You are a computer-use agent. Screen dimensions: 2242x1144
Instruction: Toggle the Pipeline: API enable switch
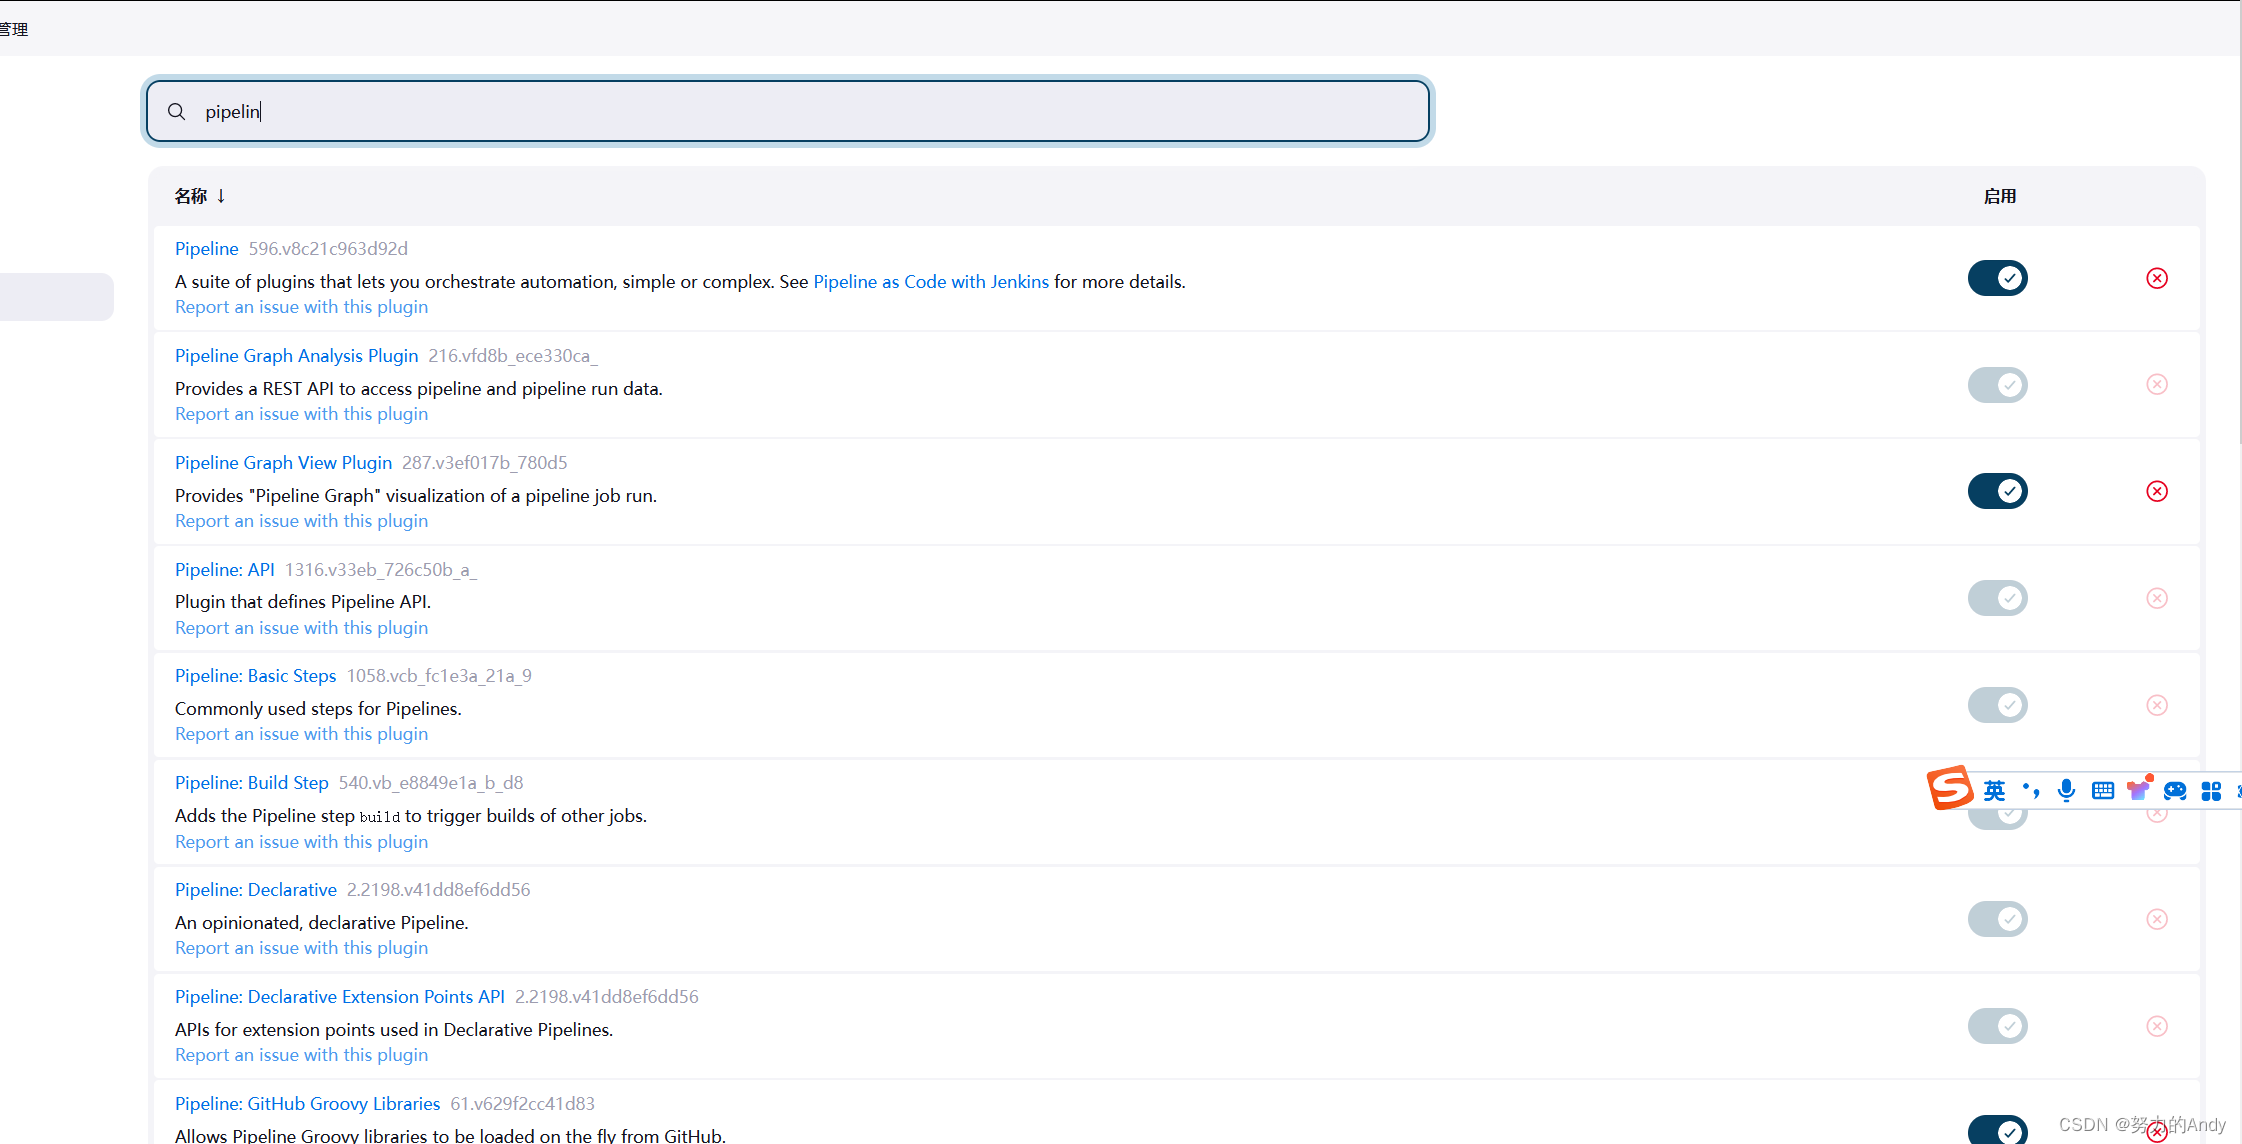(x=1997, y=598)
